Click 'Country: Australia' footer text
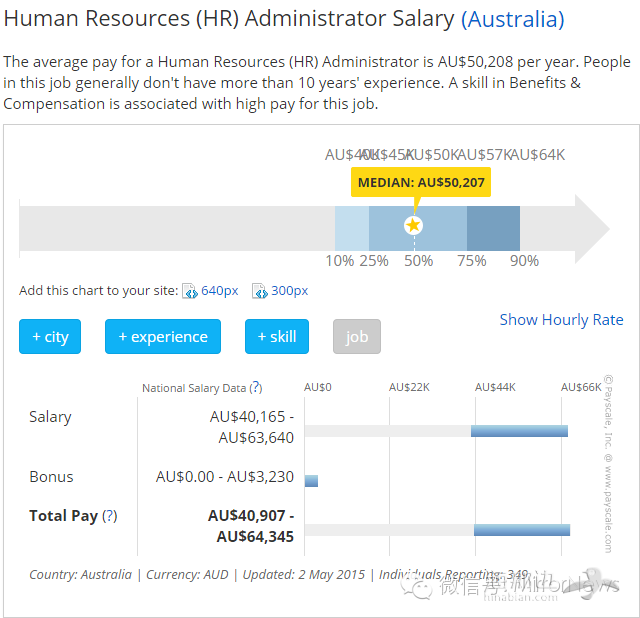 click(80, 574)
